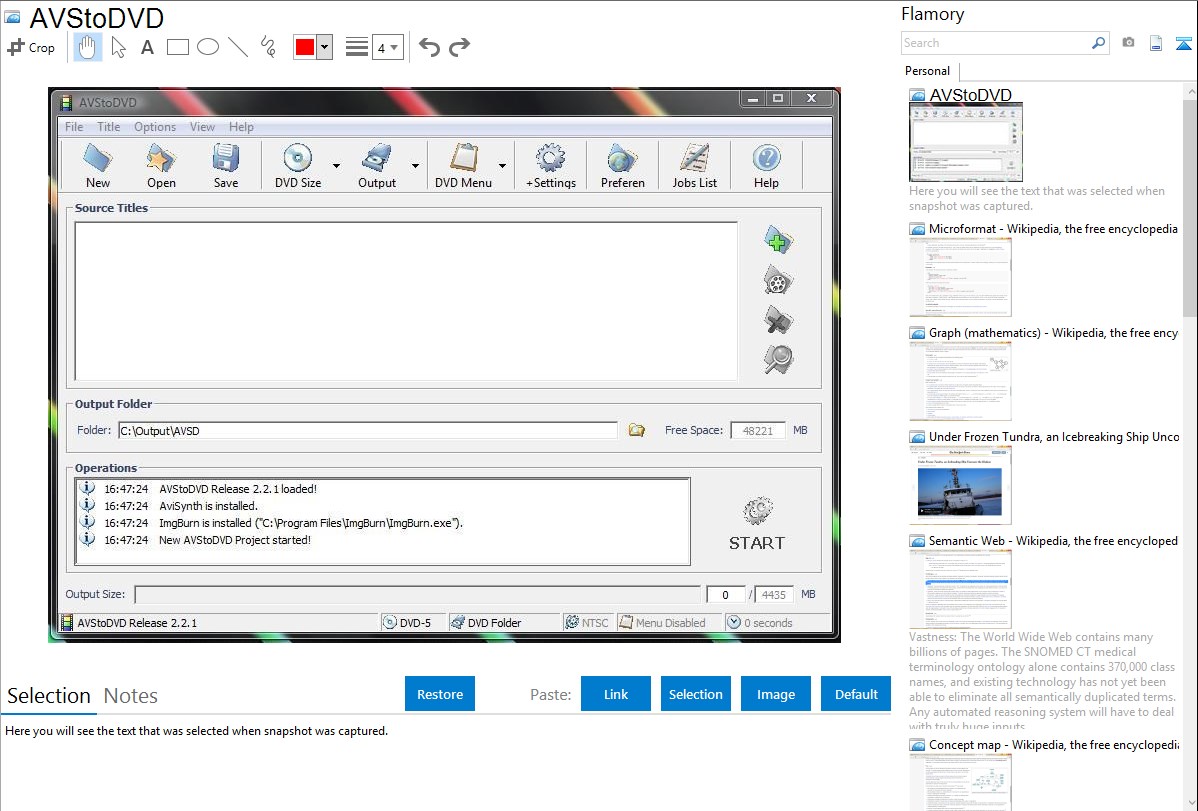The width and height of the screenshot is (1198, 811).
Task: Open the line thickness dropdown
Action: (x=388, y=48)
